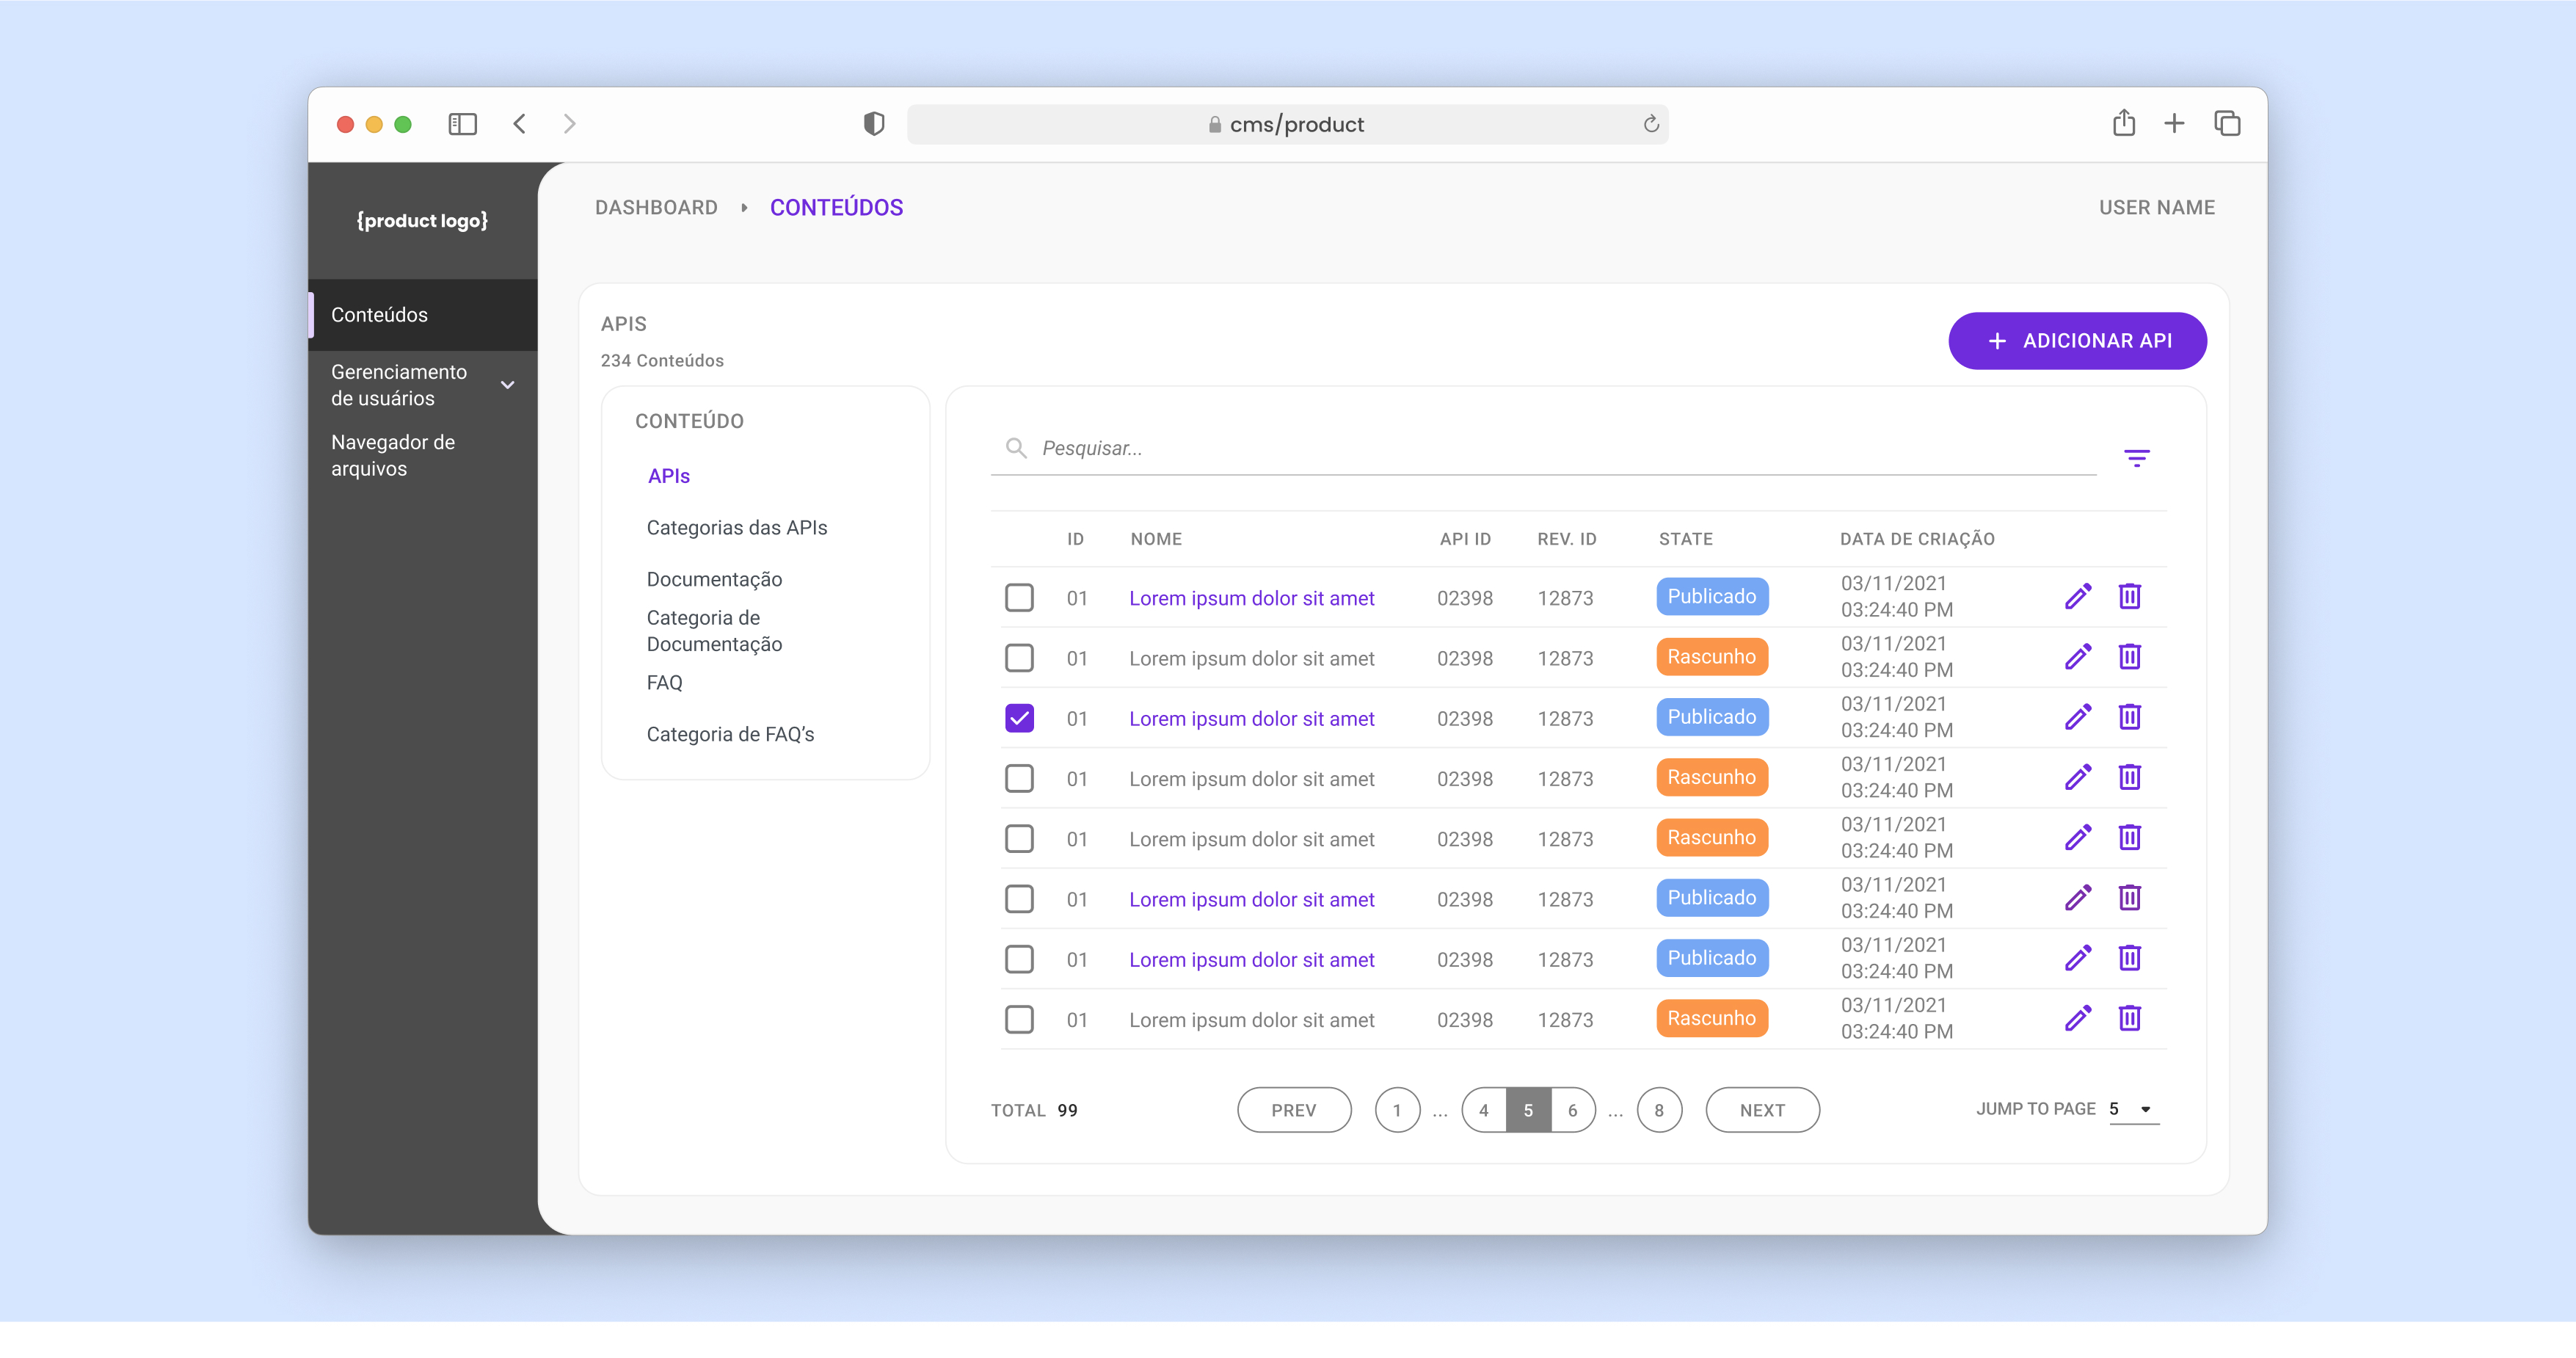Edit the first table row with pencil icon
This screenshot has height=1358, width=2576.
click(2078, 597)
